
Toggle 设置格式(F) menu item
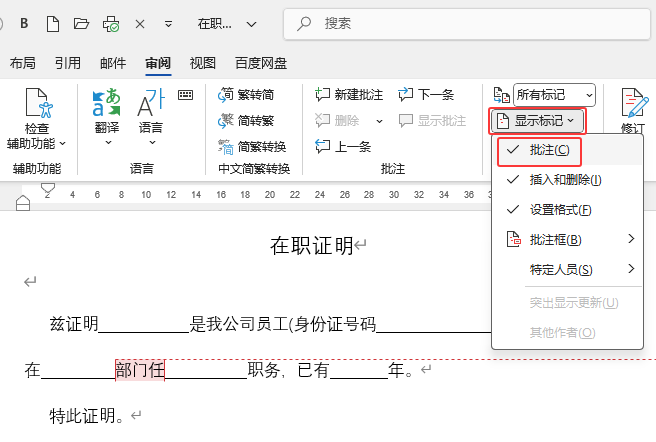coord(567,210)
